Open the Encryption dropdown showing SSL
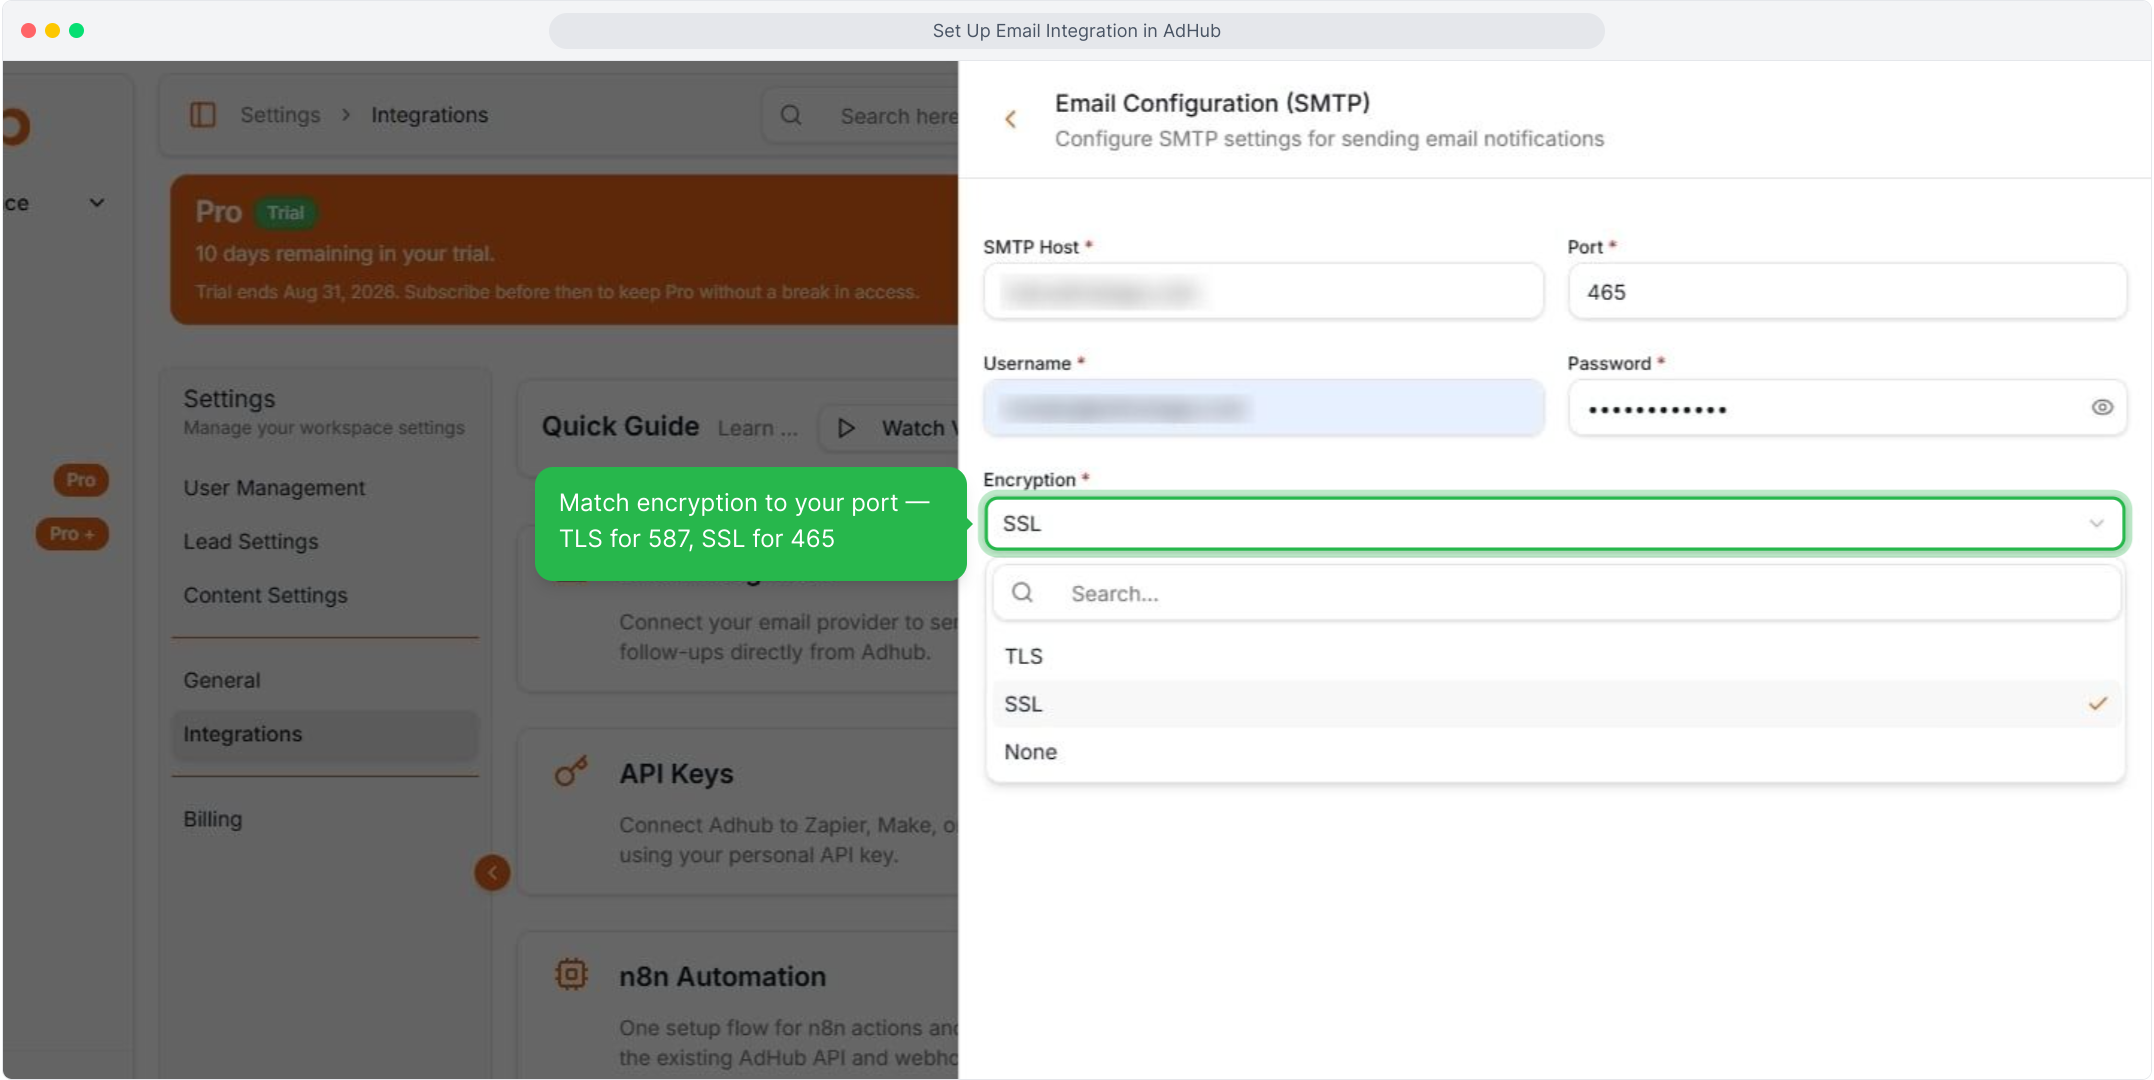 pyautogui.click(x=1554, y=523)
